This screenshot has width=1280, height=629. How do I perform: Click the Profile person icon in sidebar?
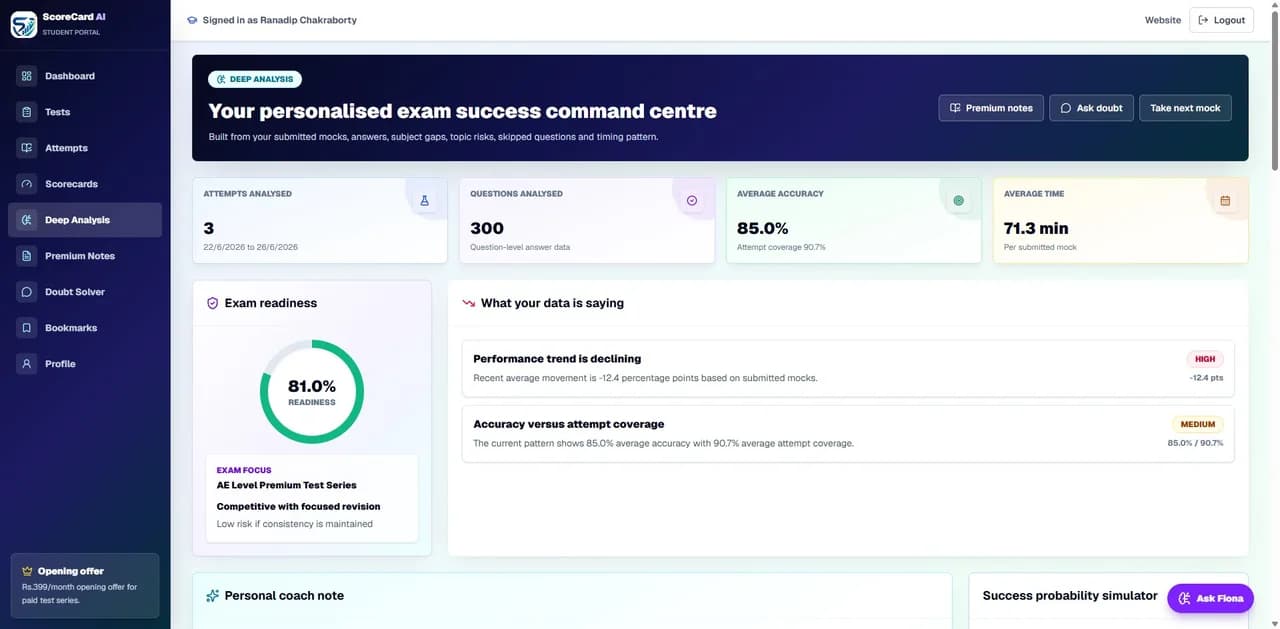point(27,364)
